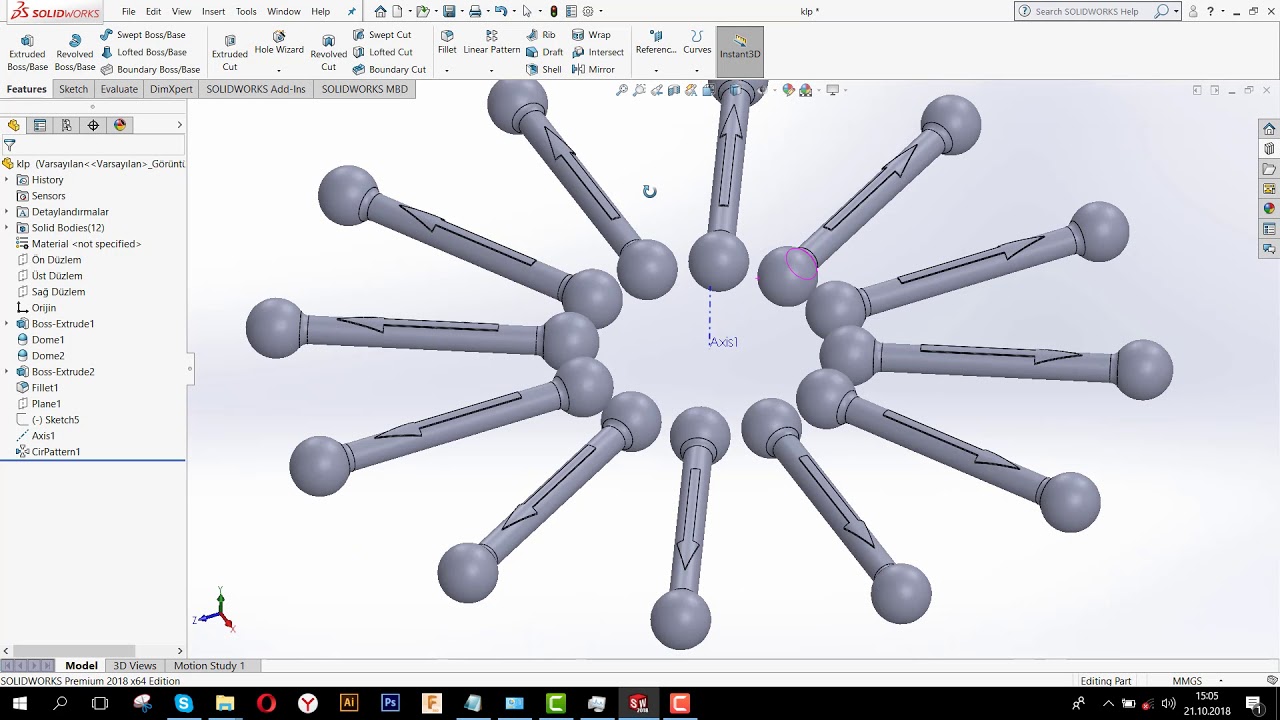Image resolution: width=1280 pixels, height=720 pixels.
Task: Select the Wrap tool
Action: (591, 35)
